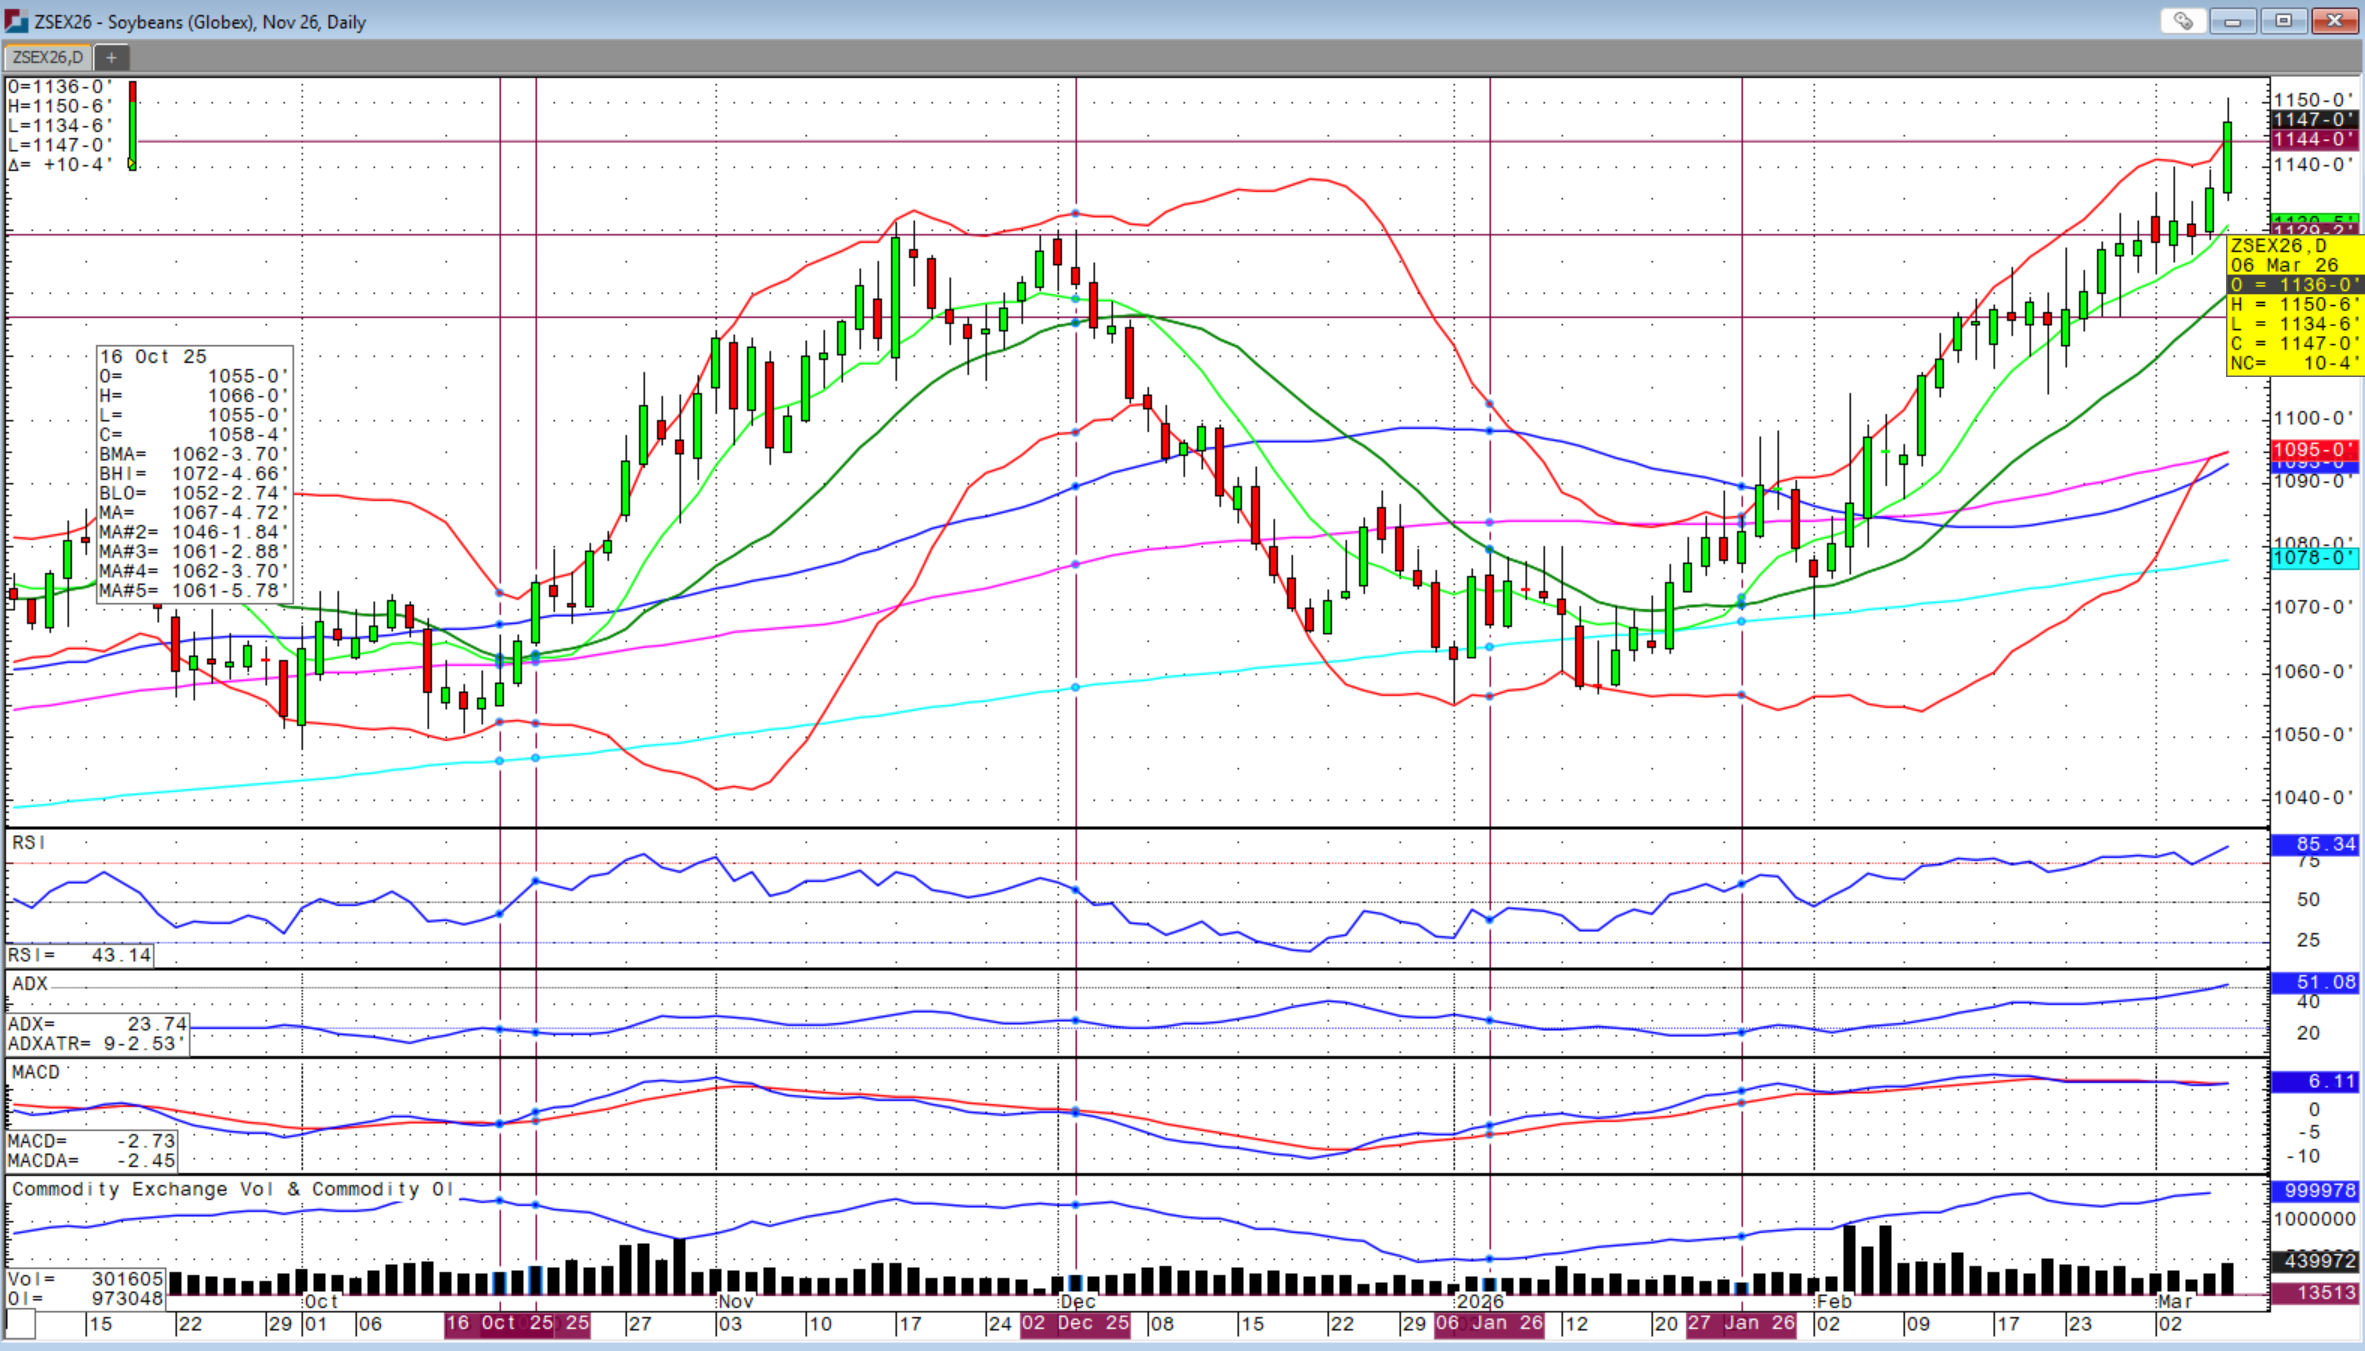Click the yellow arrow marker on range bar
This screenshot has width=2365, height=1351.
(x=131, y=163)
